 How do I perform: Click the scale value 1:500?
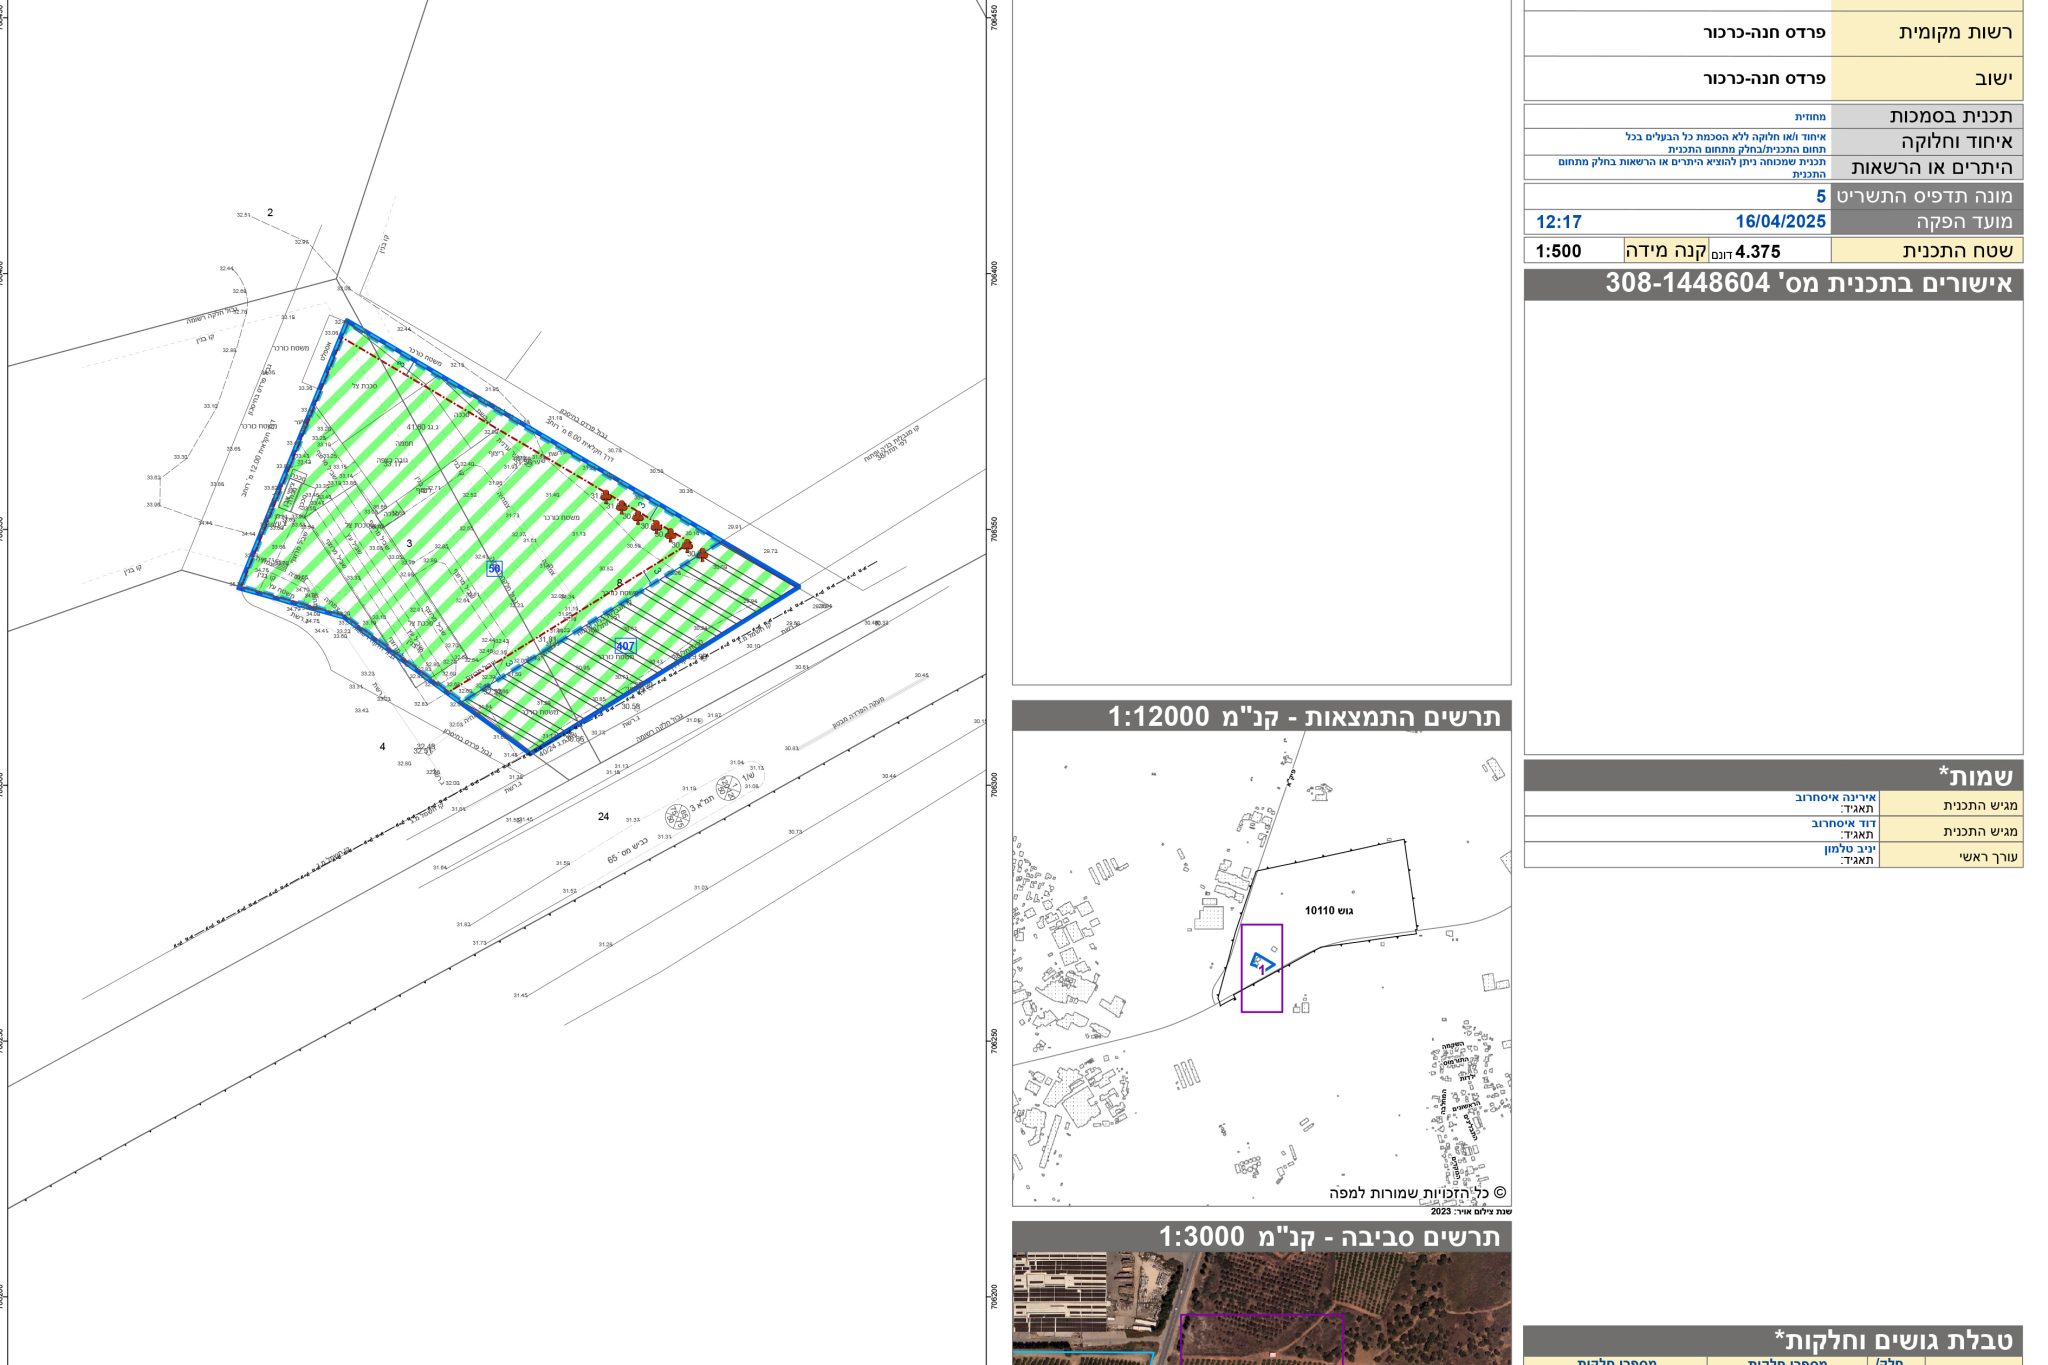point(1558,251)
